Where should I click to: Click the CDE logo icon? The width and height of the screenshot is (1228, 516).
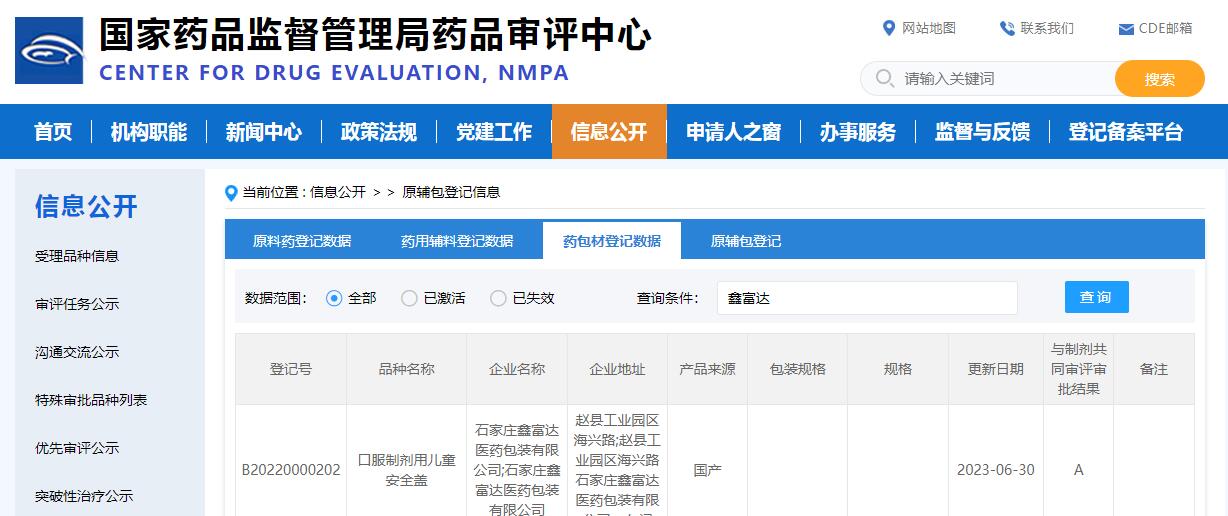[x=49, y=50]
